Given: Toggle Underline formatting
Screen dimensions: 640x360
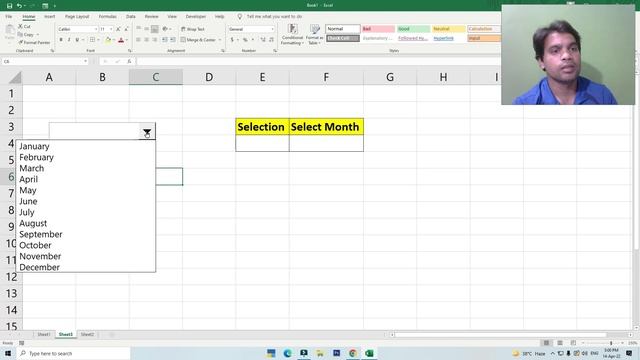Looking at the screenshot, I should [77, 40].
